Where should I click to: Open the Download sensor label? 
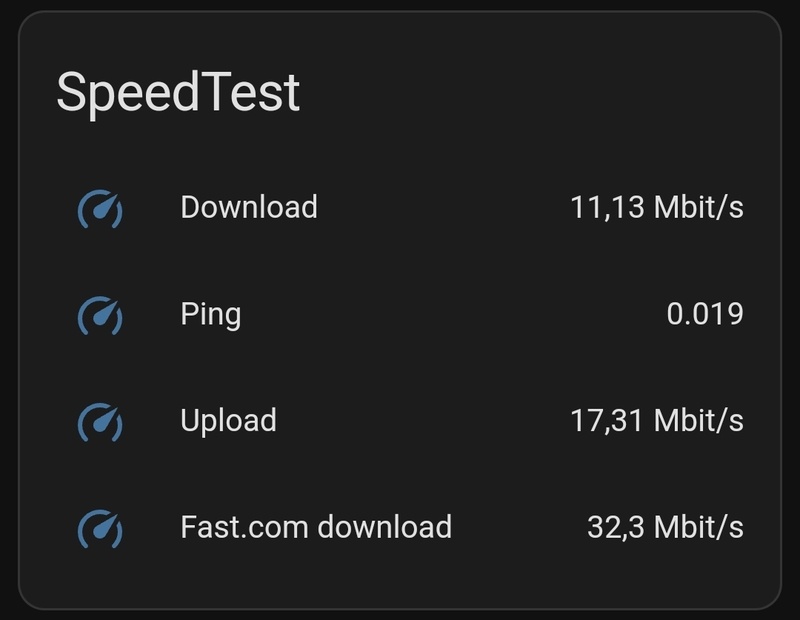point(249,207)
